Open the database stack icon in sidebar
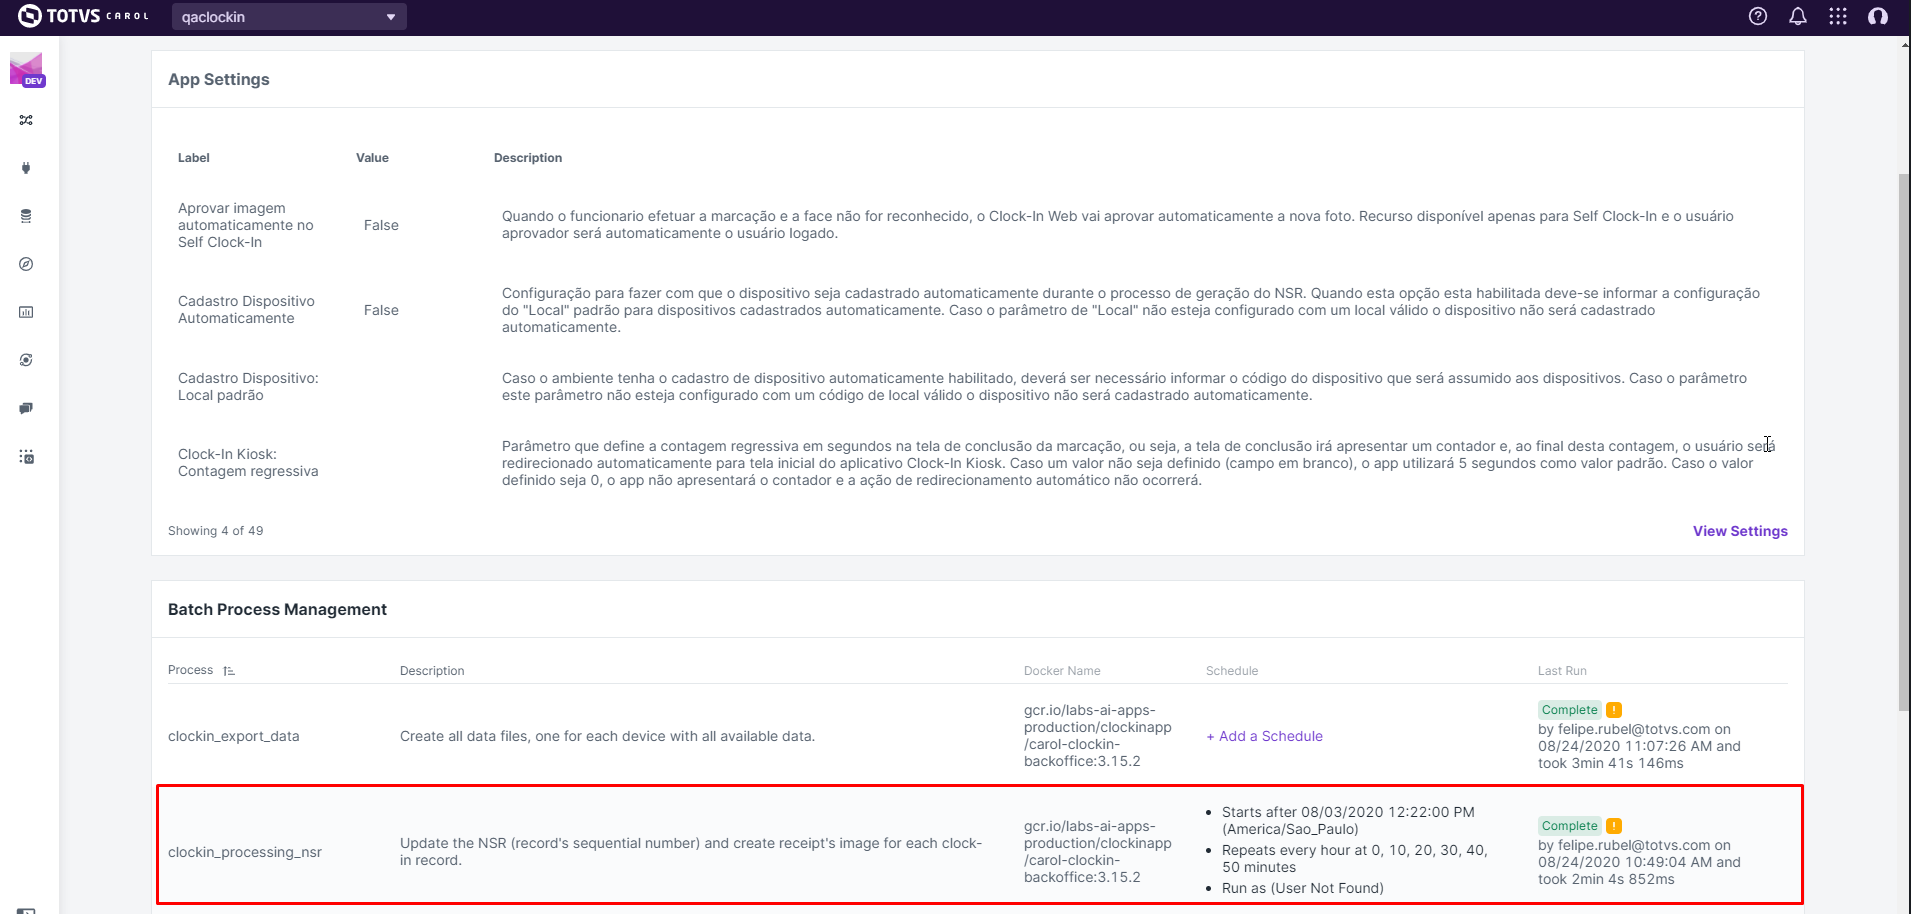This screenshot has width=1911, height=914. click(26, 216)
